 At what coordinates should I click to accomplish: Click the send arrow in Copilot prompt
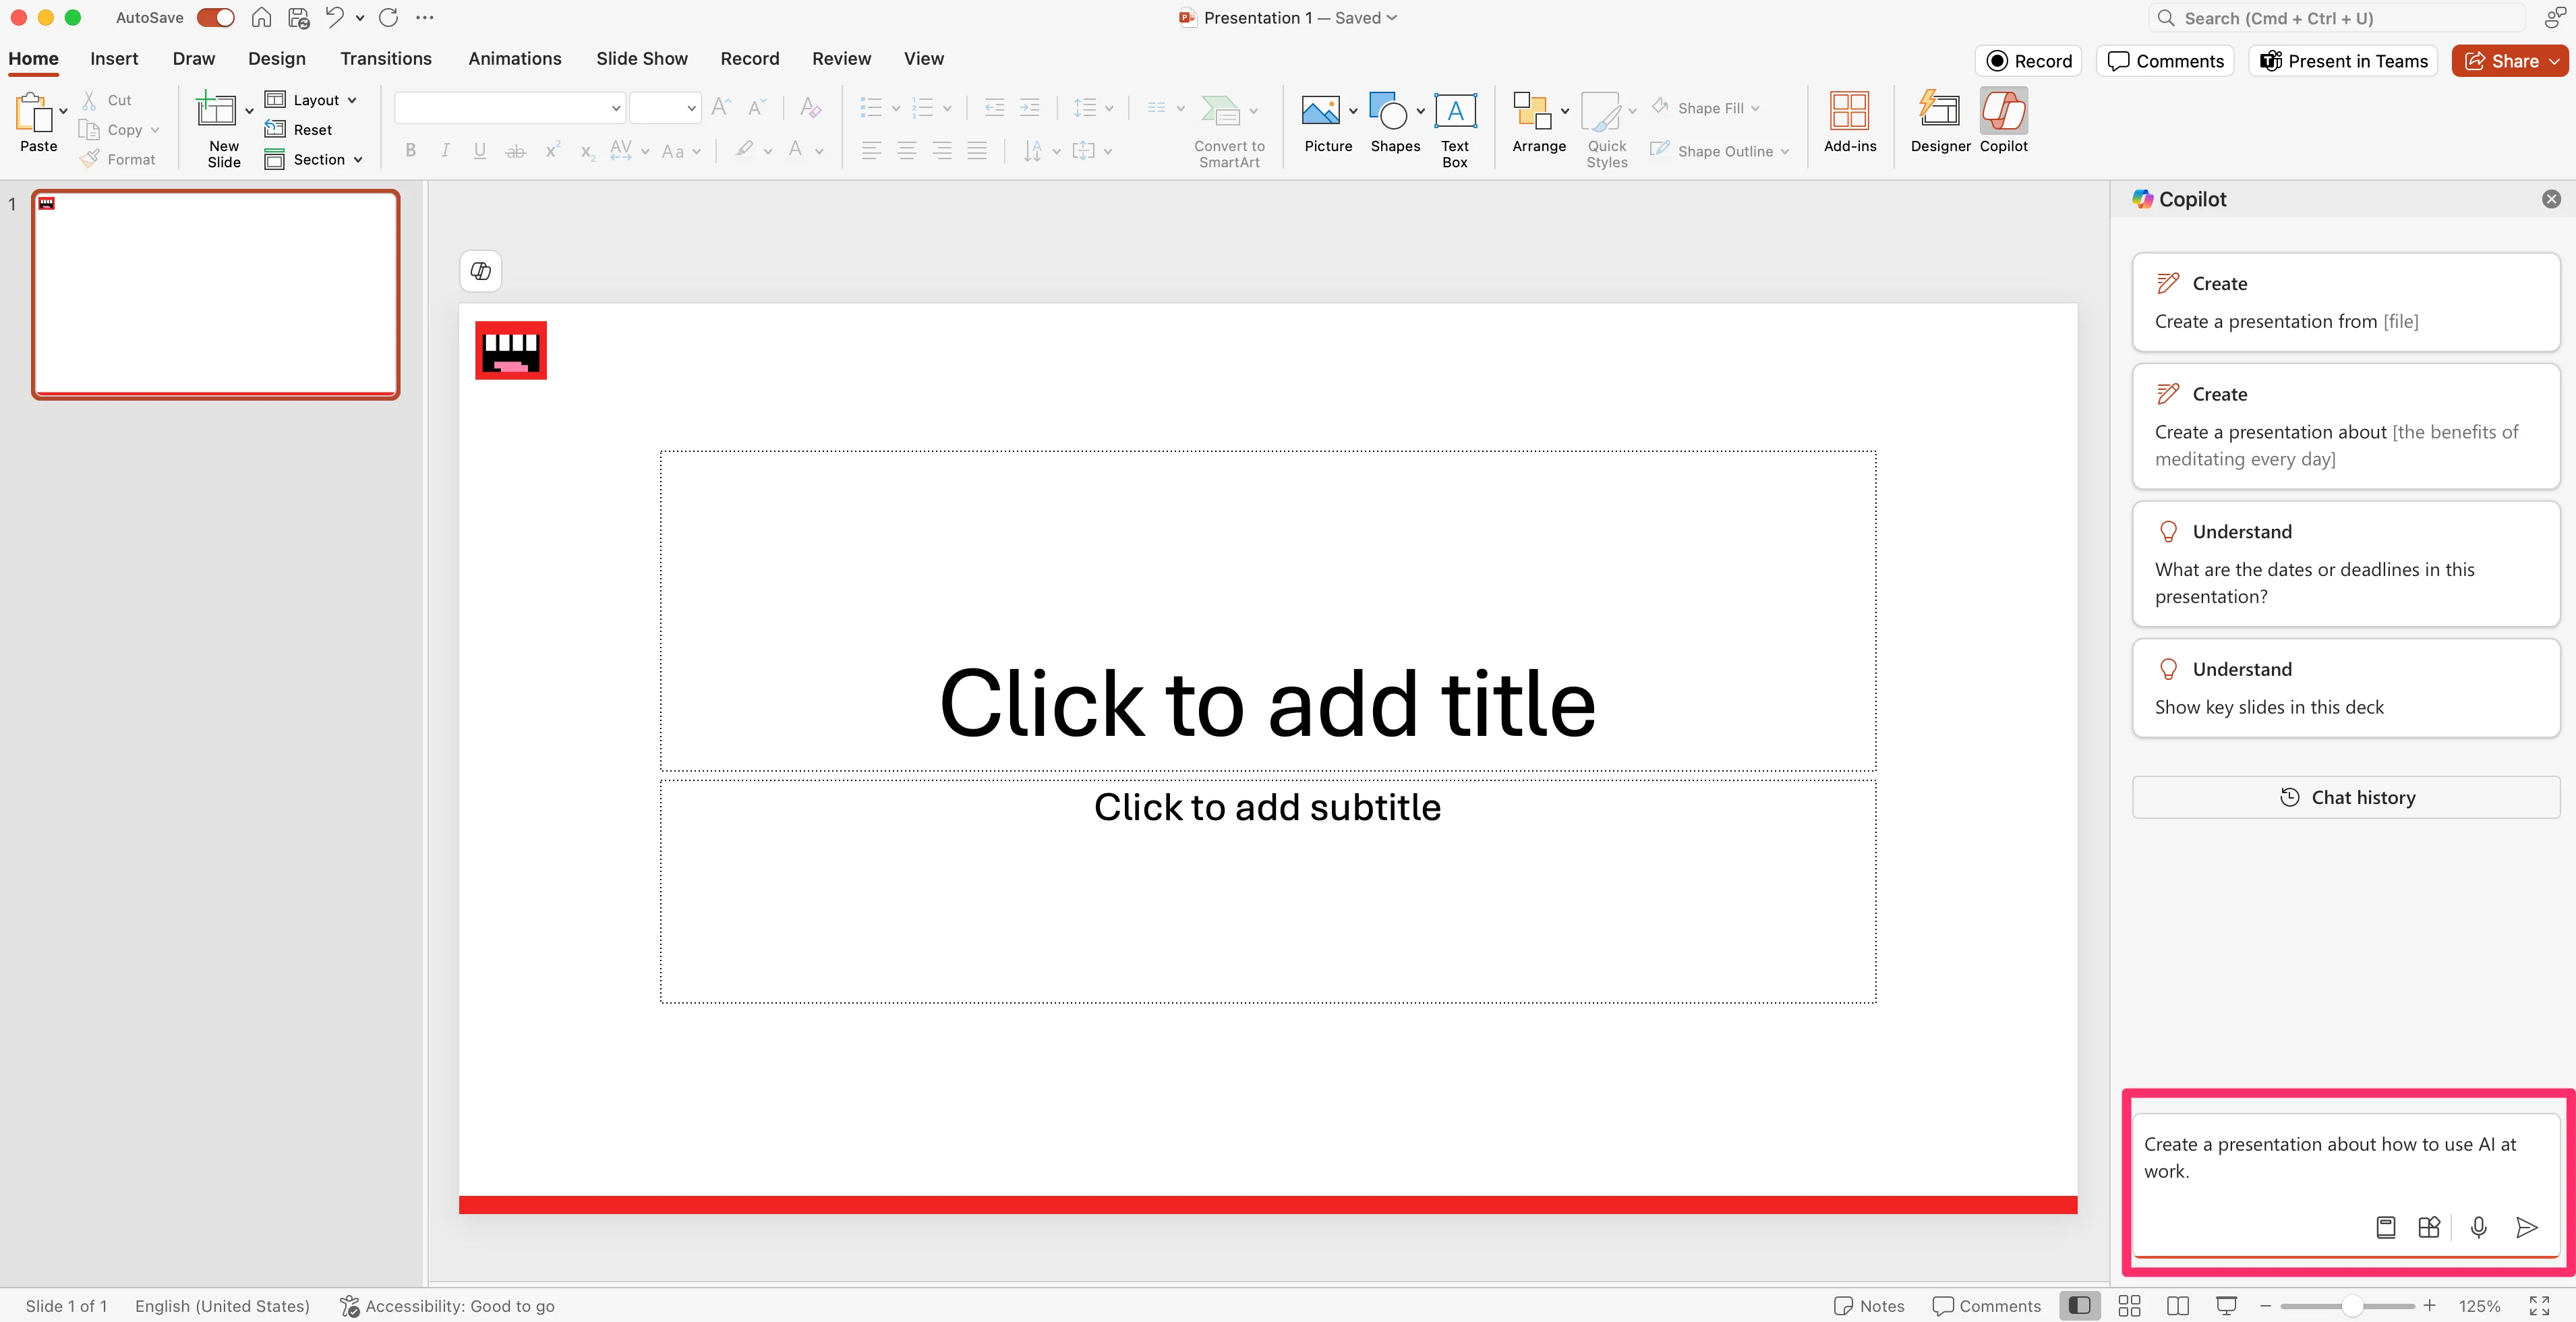(2526, 1227)
